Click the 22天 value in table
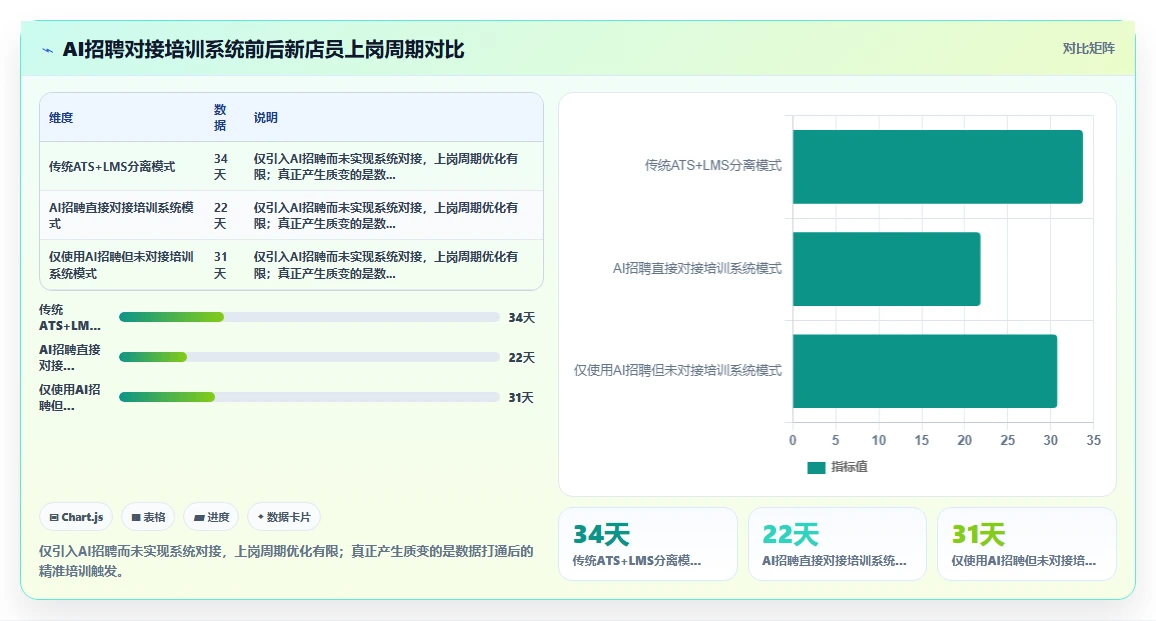This screenshot has height=621, width=1156. [x=220, y=215]
